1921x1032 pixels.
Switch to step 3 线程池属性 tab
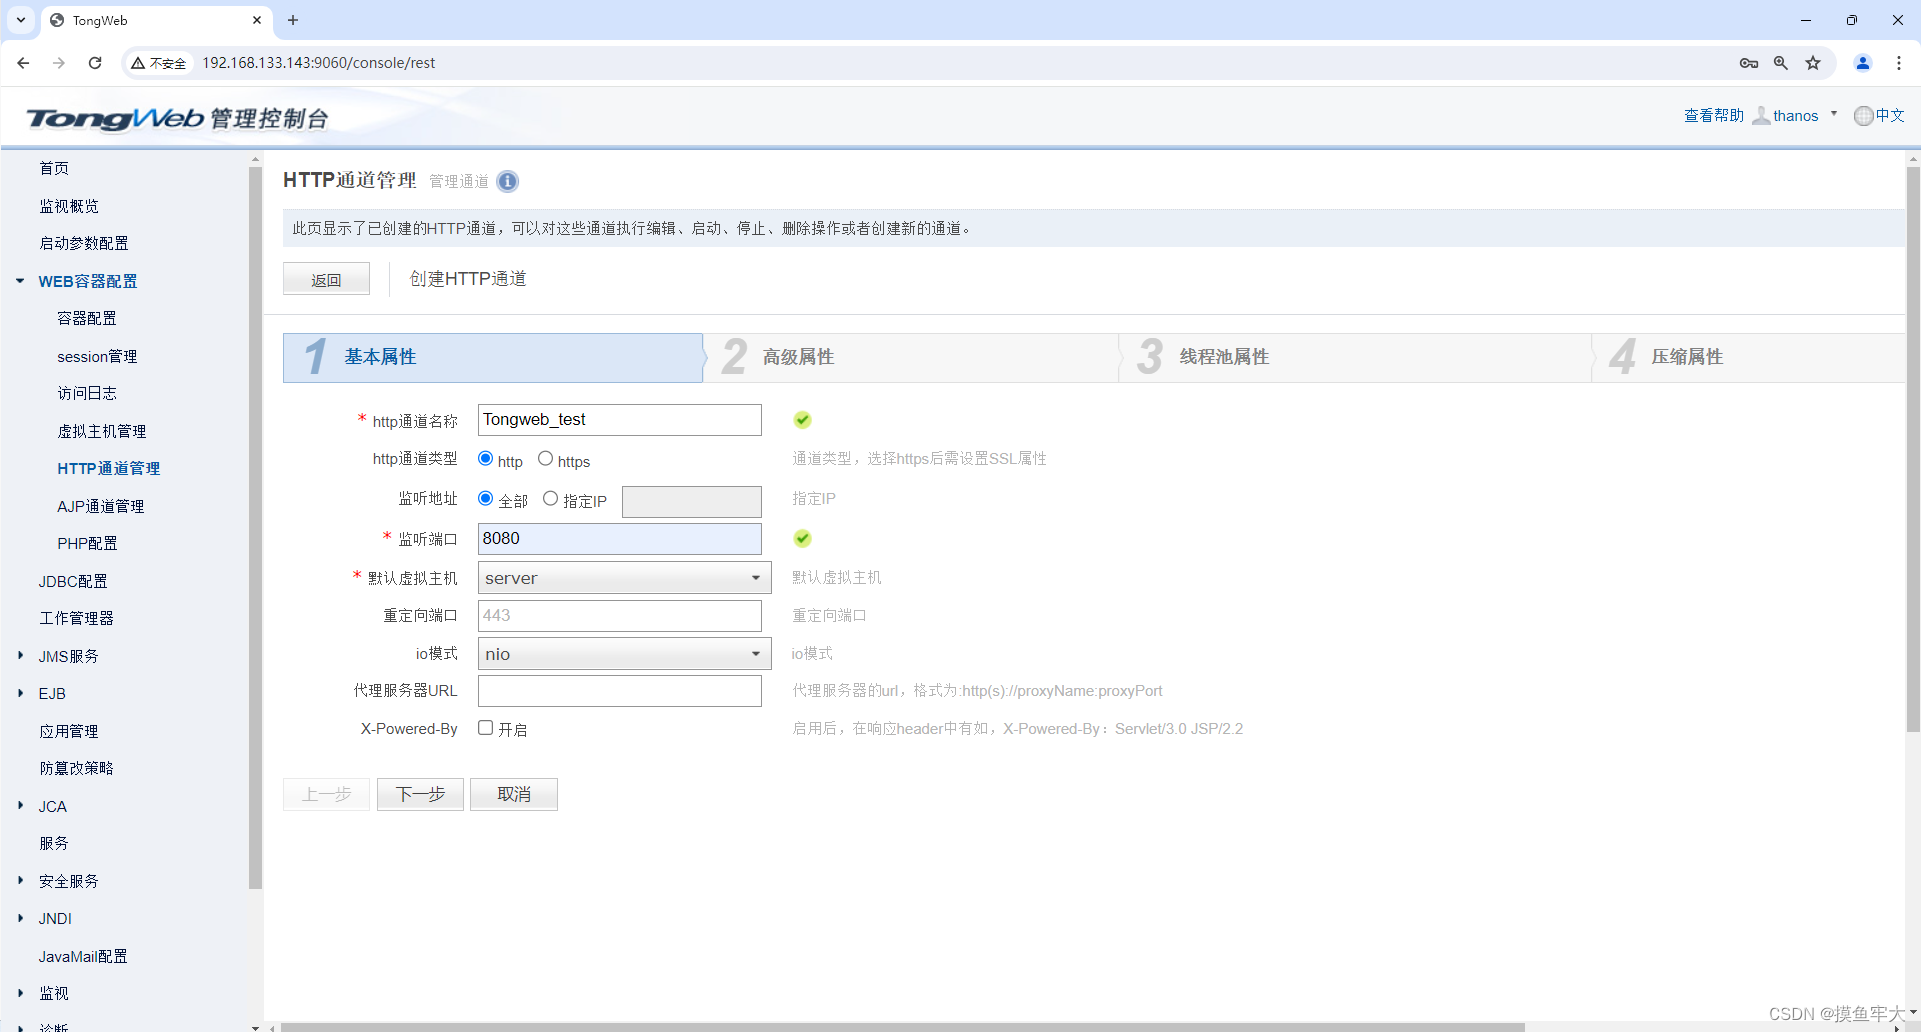(1354, 357)
